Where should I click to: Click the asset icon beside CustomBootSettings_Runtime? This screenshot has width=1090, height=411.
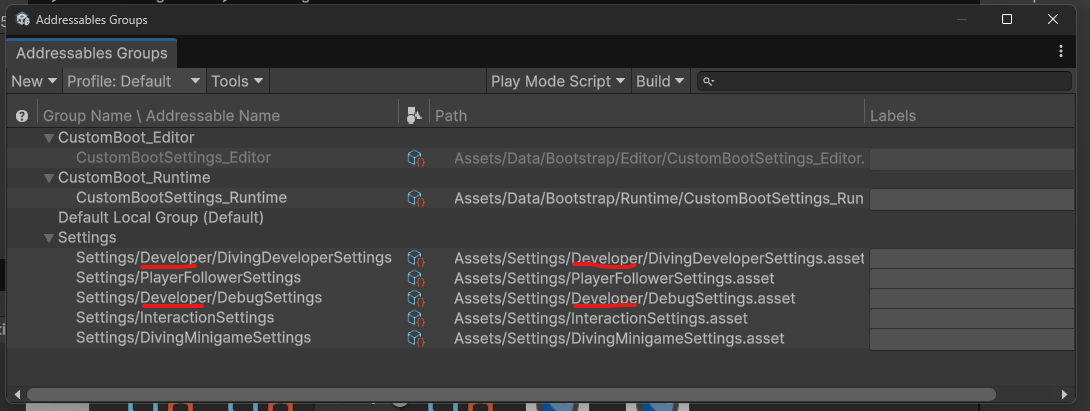[415, 198]
